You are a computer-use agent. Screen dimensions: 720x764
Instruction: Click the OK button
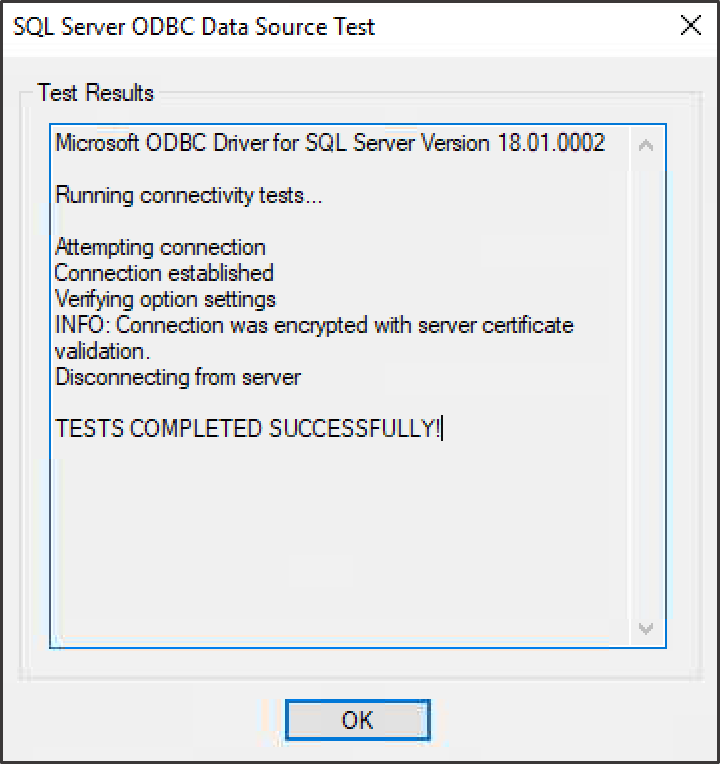358,719
